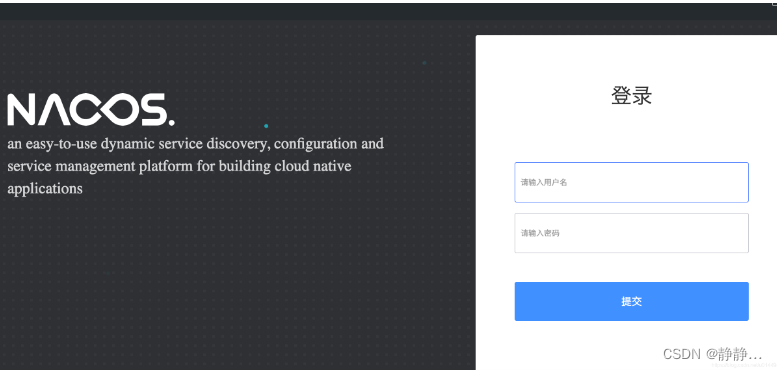
Task: Click the username input field
Action: [631, 182]
